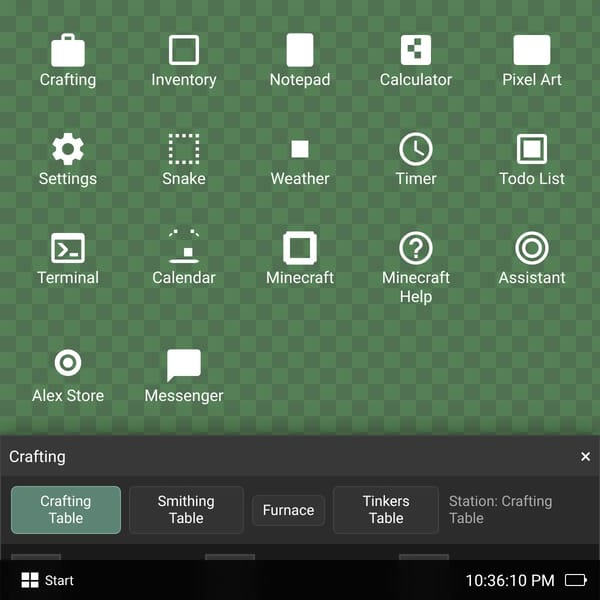The image size is (600, 600).
Task: Check the battery indicator in taskbar
Action: [576, 580]
